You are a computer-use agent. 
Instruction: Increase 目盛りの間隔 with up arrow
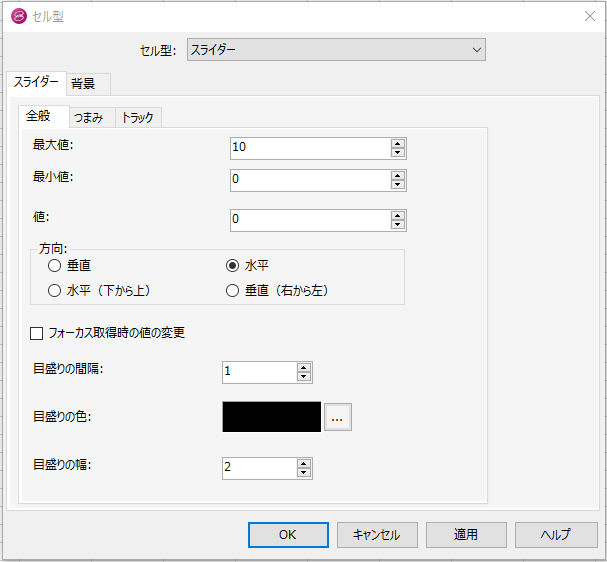click(x=304, y=368)
